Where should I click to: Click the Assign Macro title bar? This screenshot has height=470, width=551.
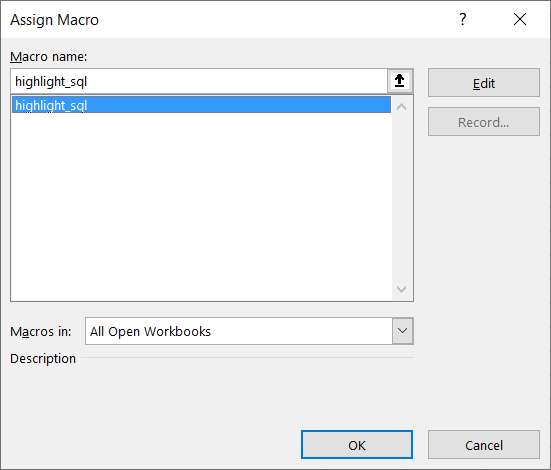(x=225, y=20)
